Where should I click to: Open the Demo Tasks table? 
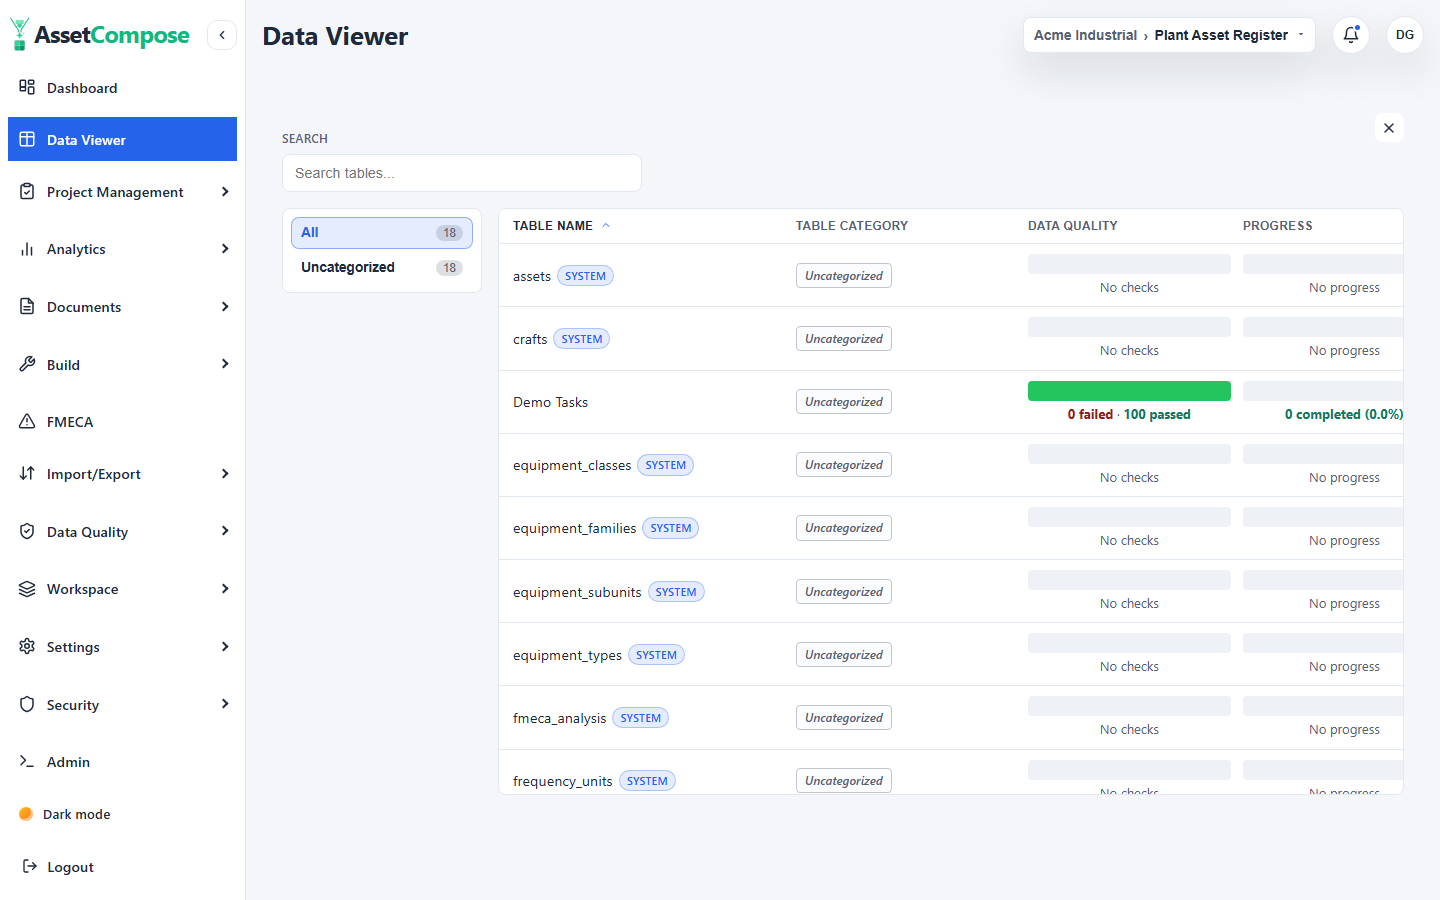click(x=550, y=402)
